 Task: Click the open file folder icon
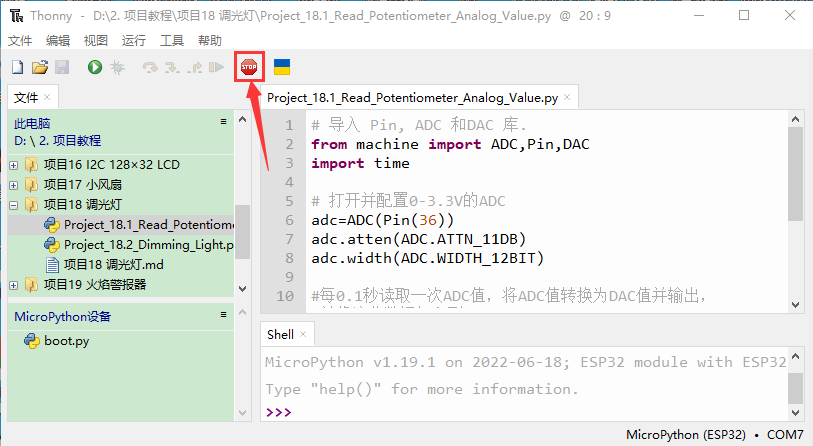[x=39, y=67]
